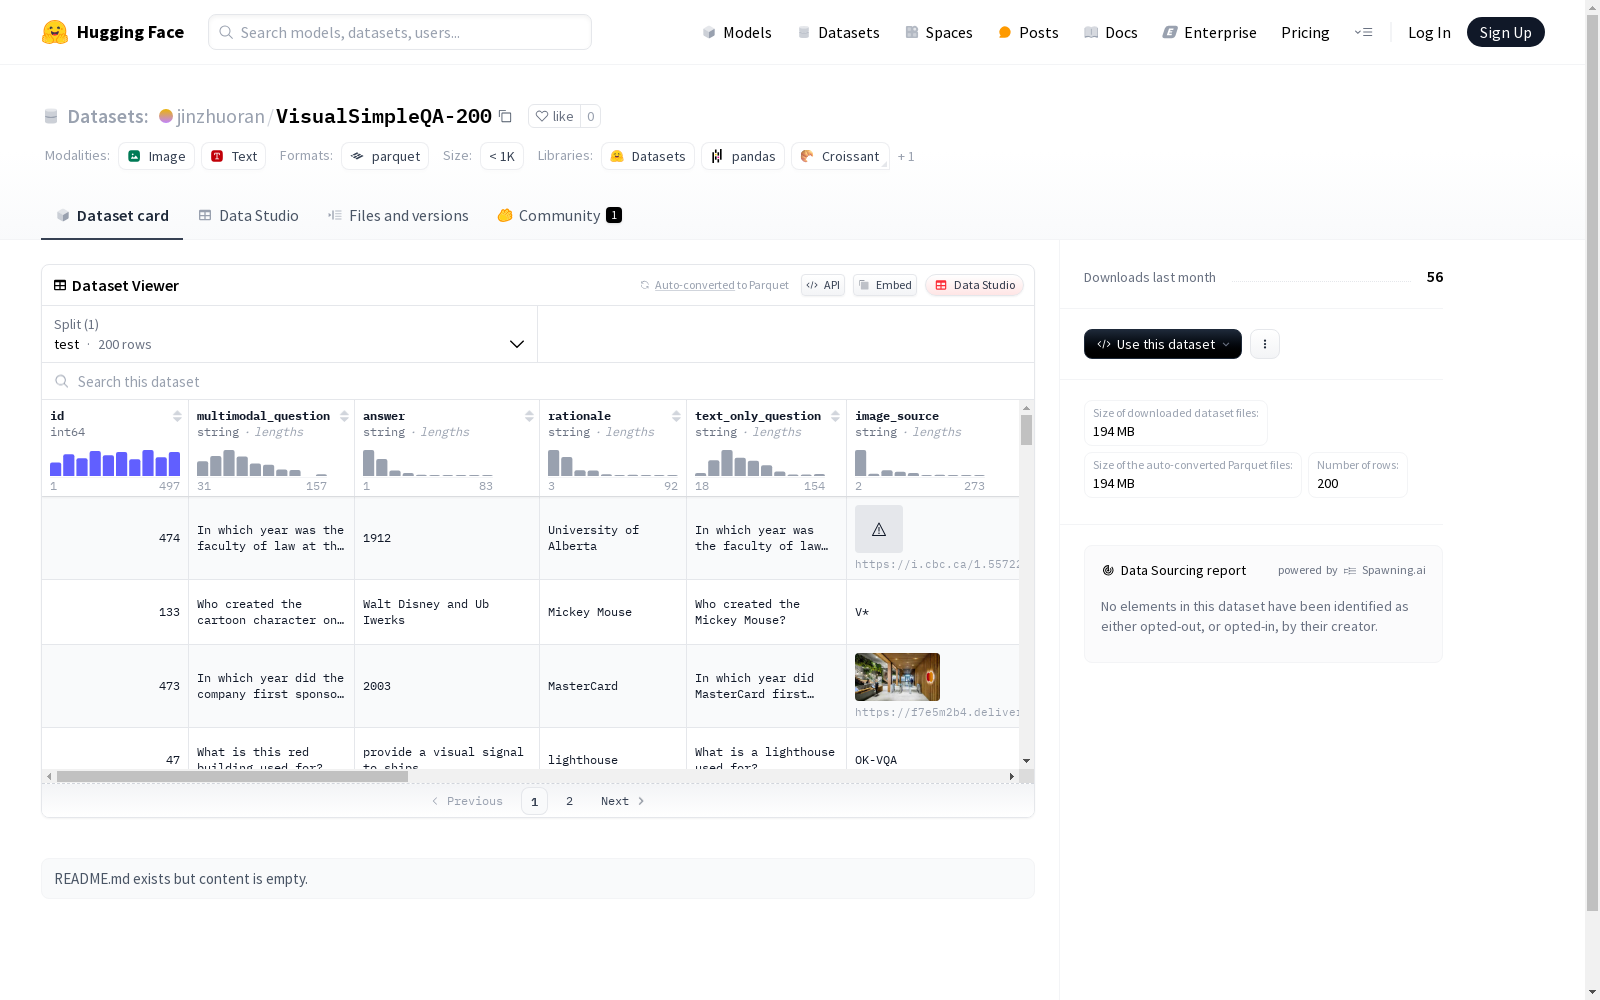Open the jinzhuoran profile link
1600x1000 pixels.
coord(221,116)
